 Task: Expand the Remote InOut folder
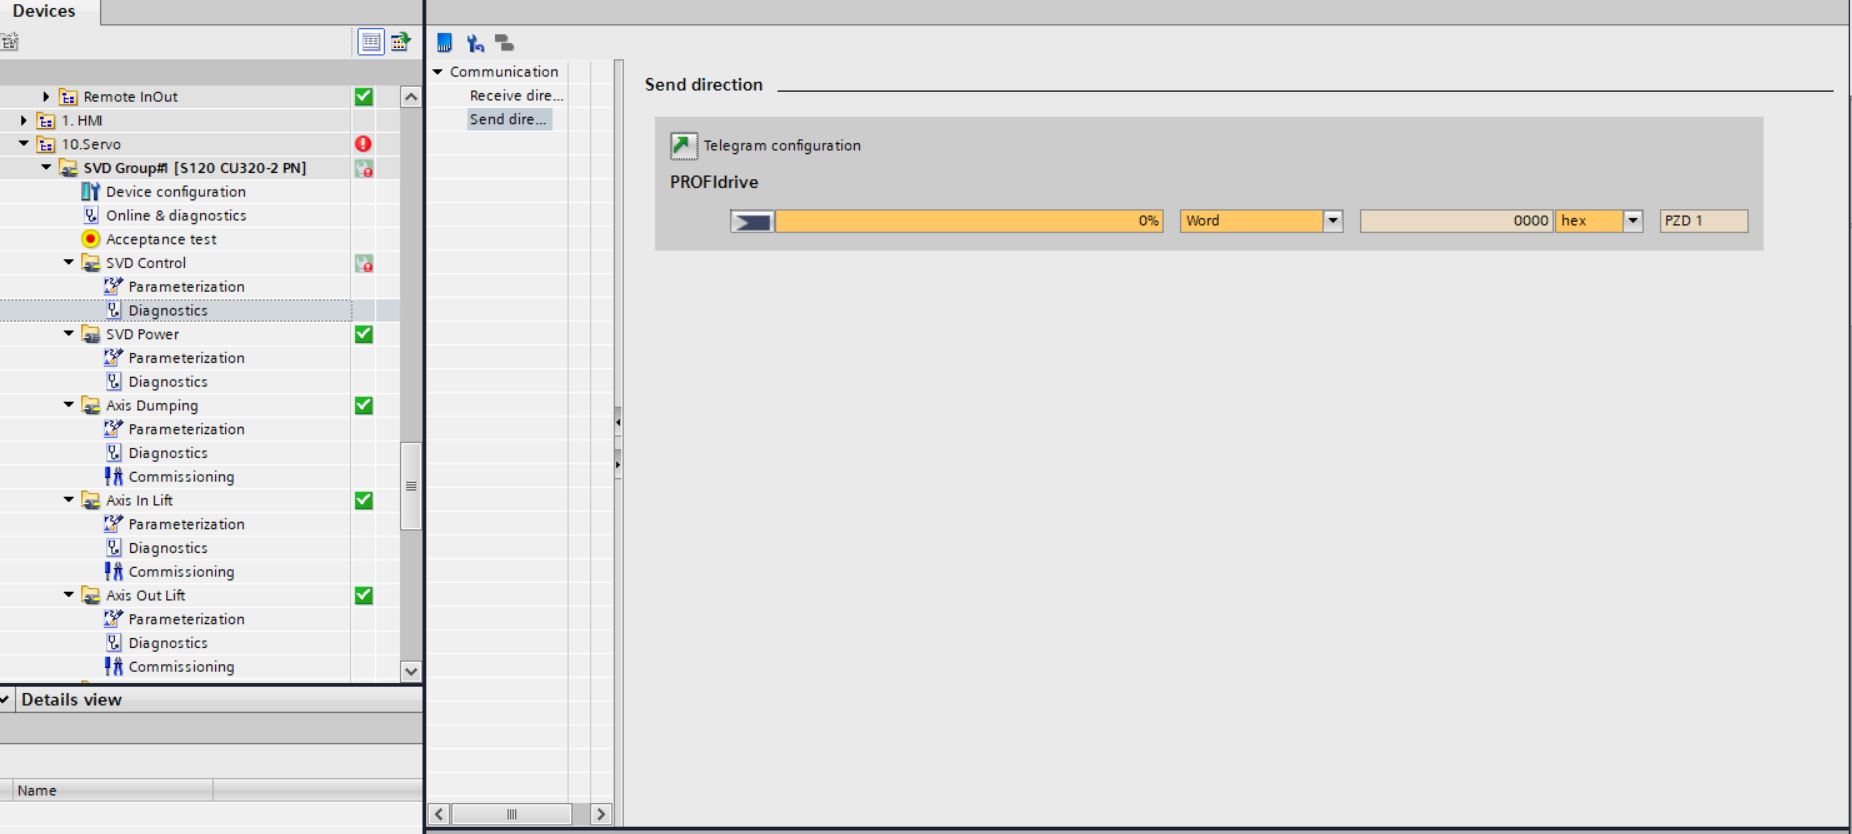pyautogui.click(x=46, y=97)
